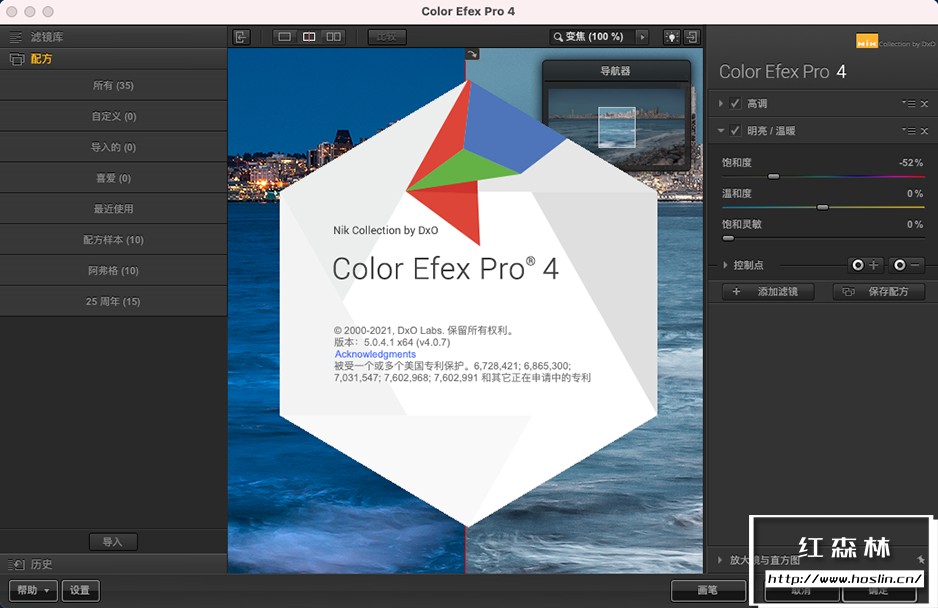
Task: Click the split line rotate handle
Action: (x=472, y=54)
